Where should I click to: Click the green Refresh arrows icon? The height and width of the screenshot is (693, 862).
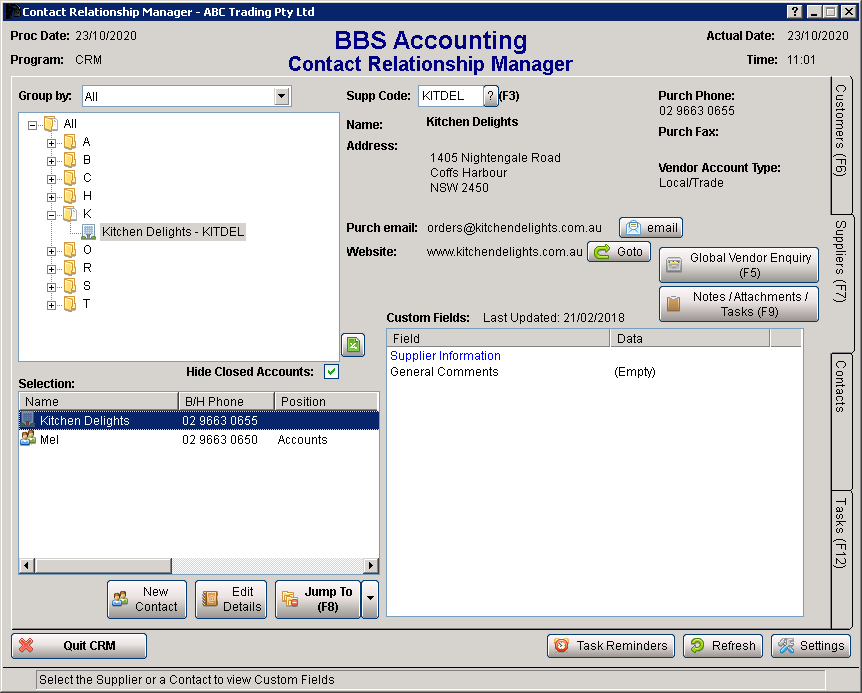pyautogui.click(x=699, y=646)
